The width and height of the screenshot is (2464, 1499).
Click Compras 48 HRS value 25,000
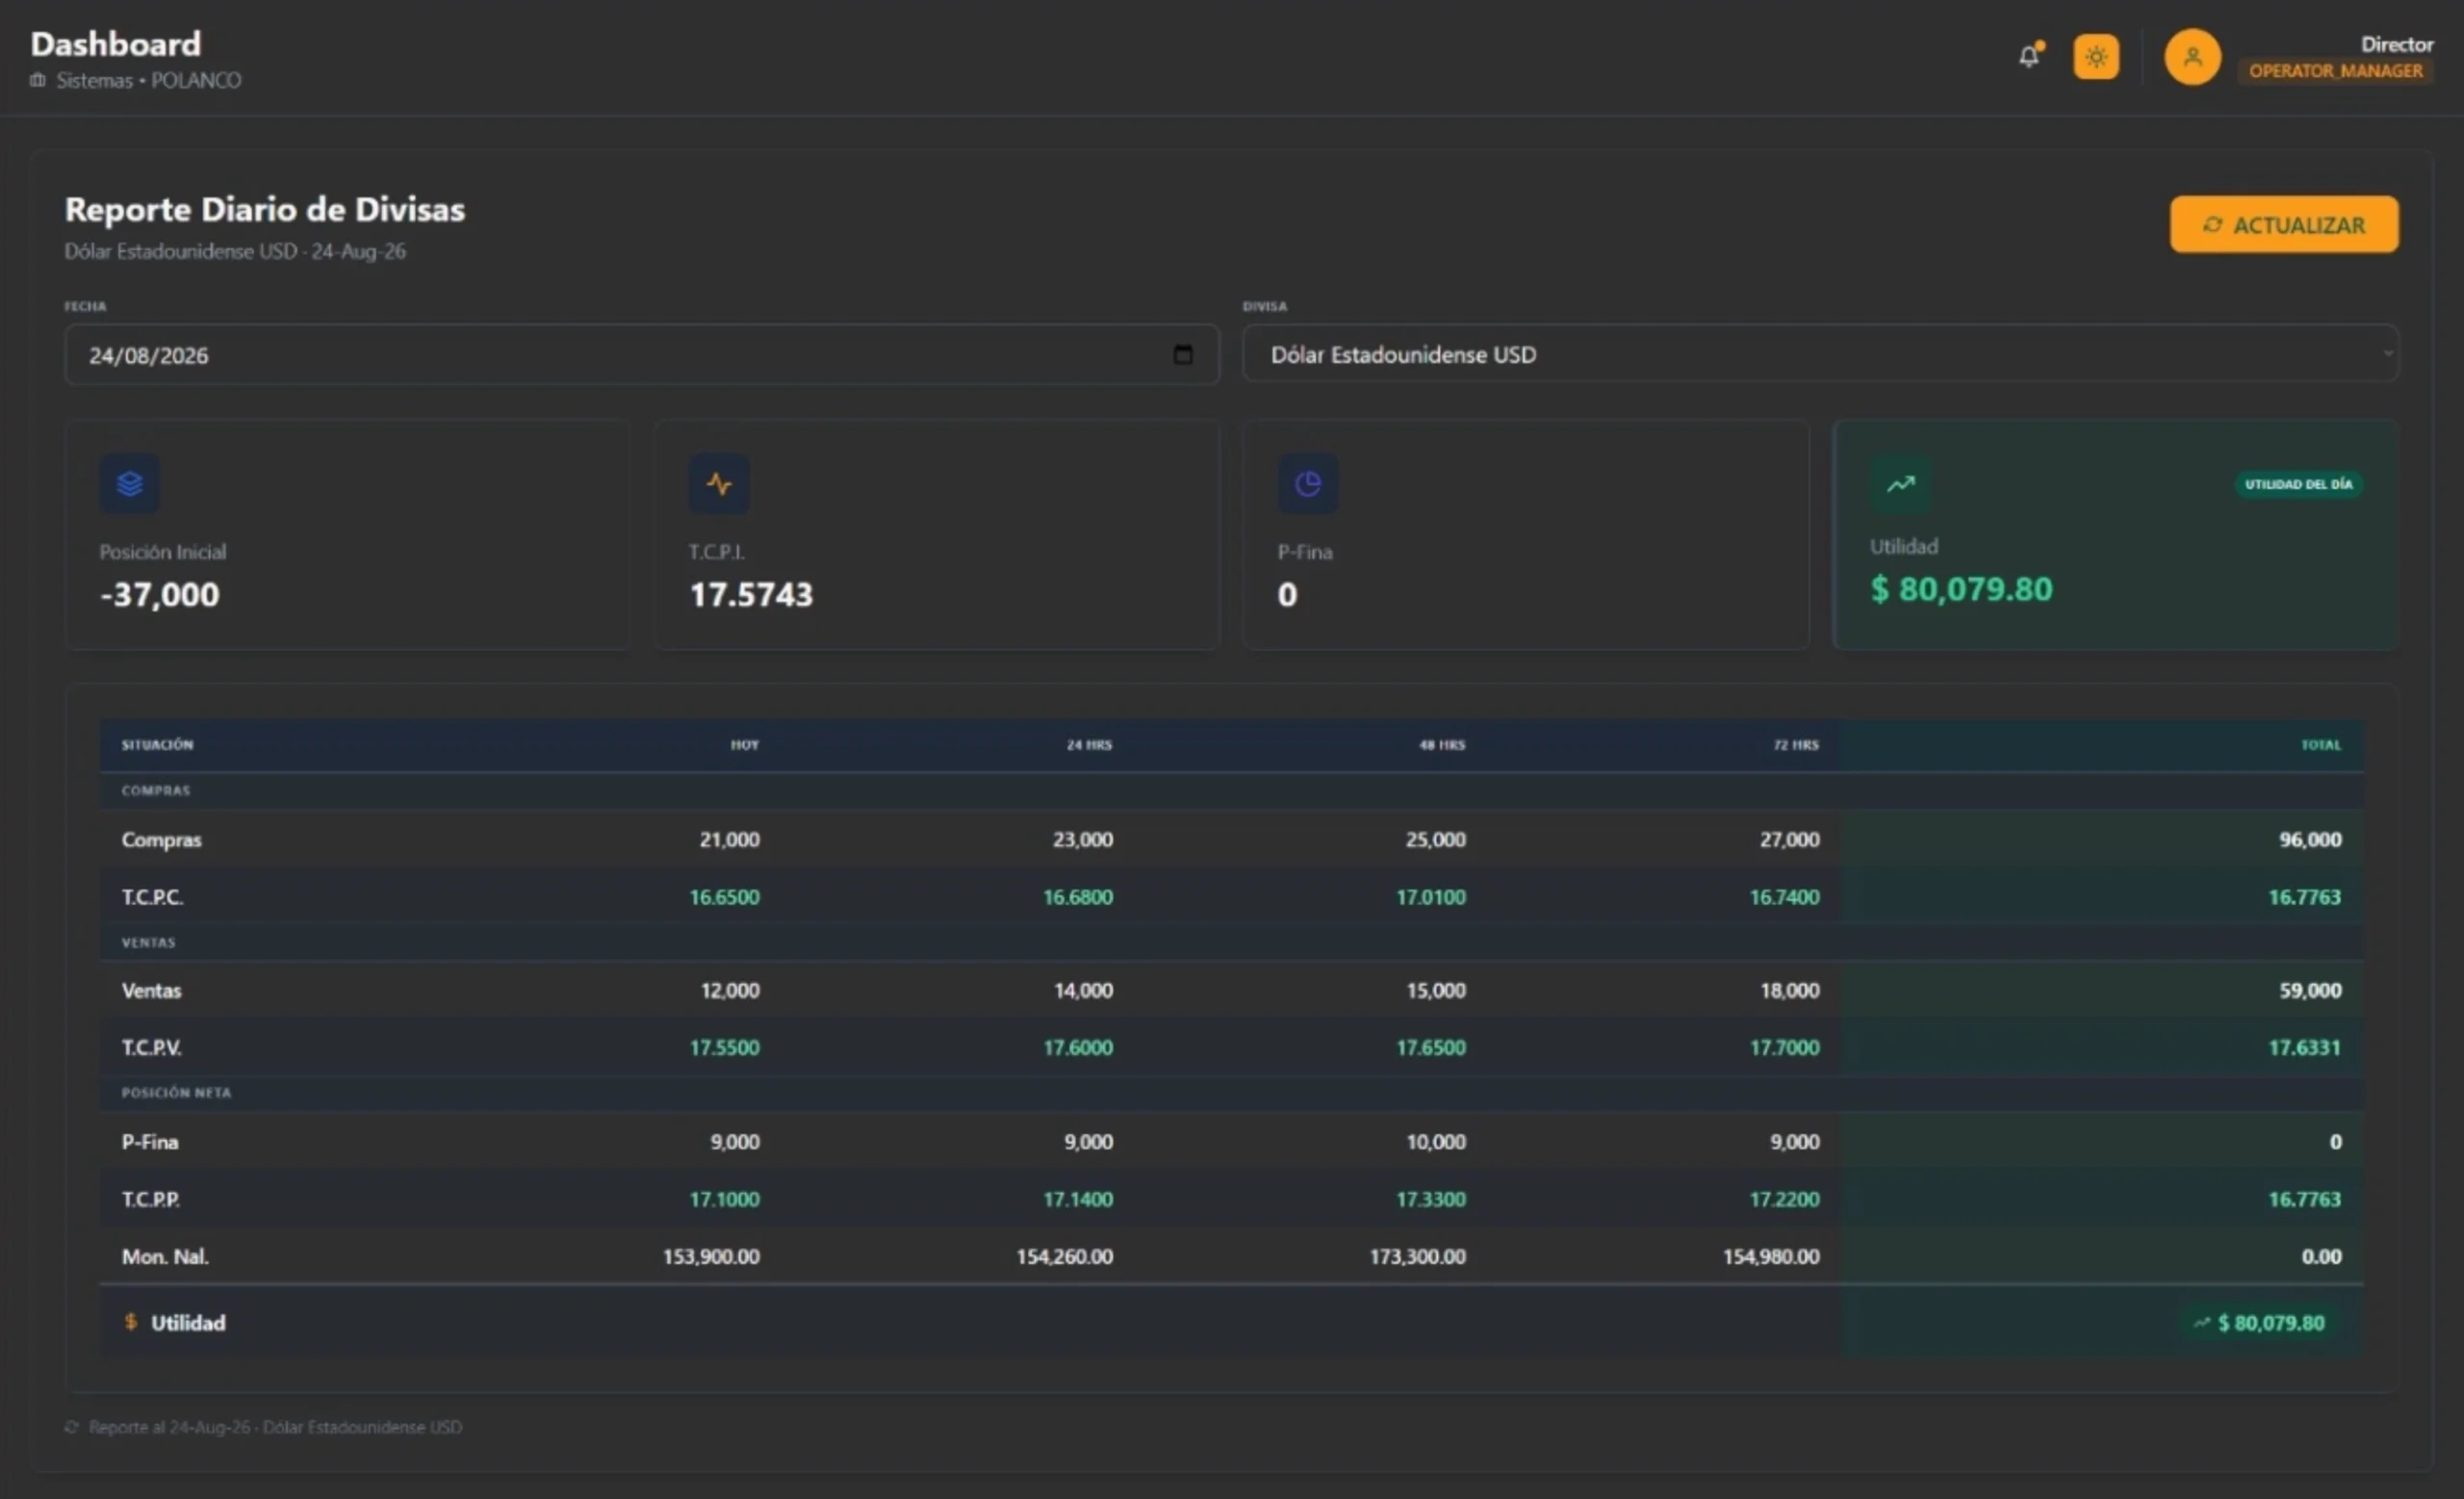pyautogui.click(x=1436, y=840)
